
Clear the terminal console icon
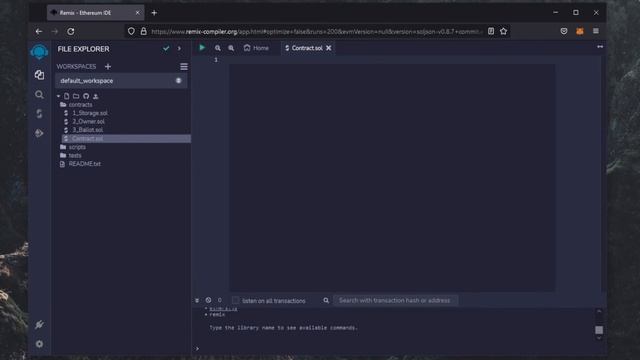(208, 300)
